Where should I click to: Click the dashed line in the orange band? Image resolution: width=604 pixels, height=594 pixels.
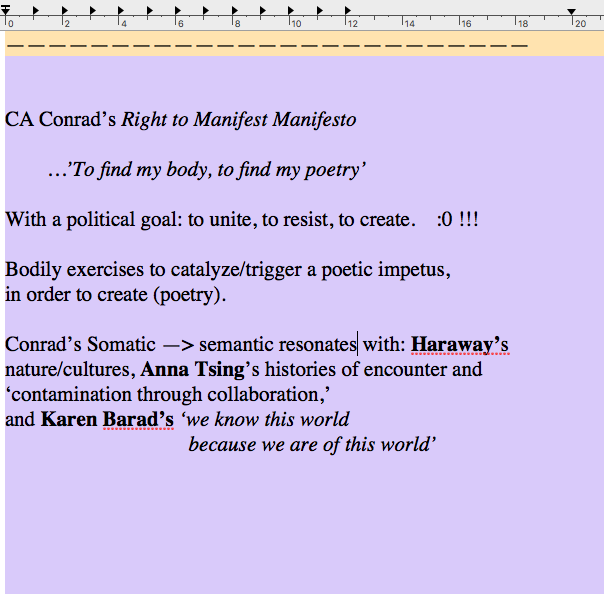pyautogui.click(x=266, y=45)
